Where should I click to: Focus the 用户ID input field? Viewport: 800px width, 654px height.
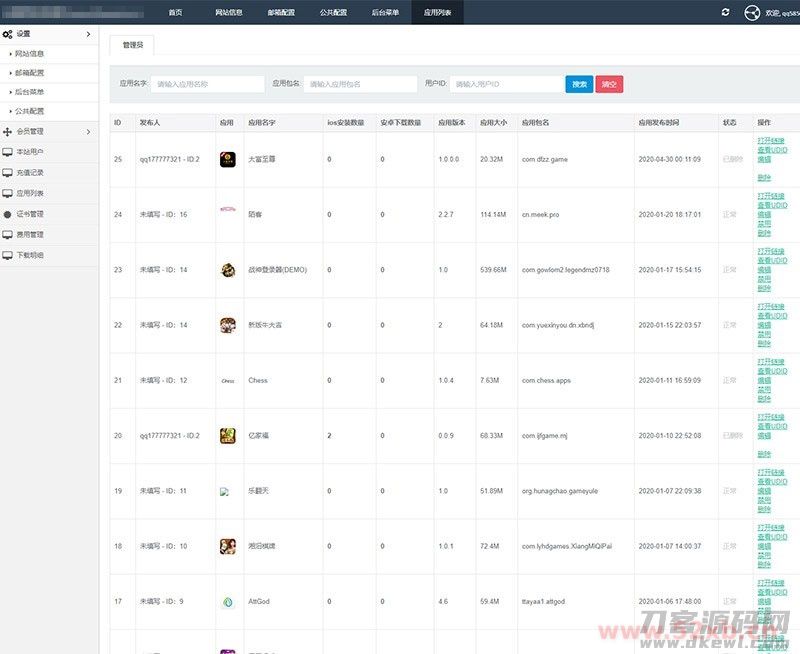(x=505, y=85)
